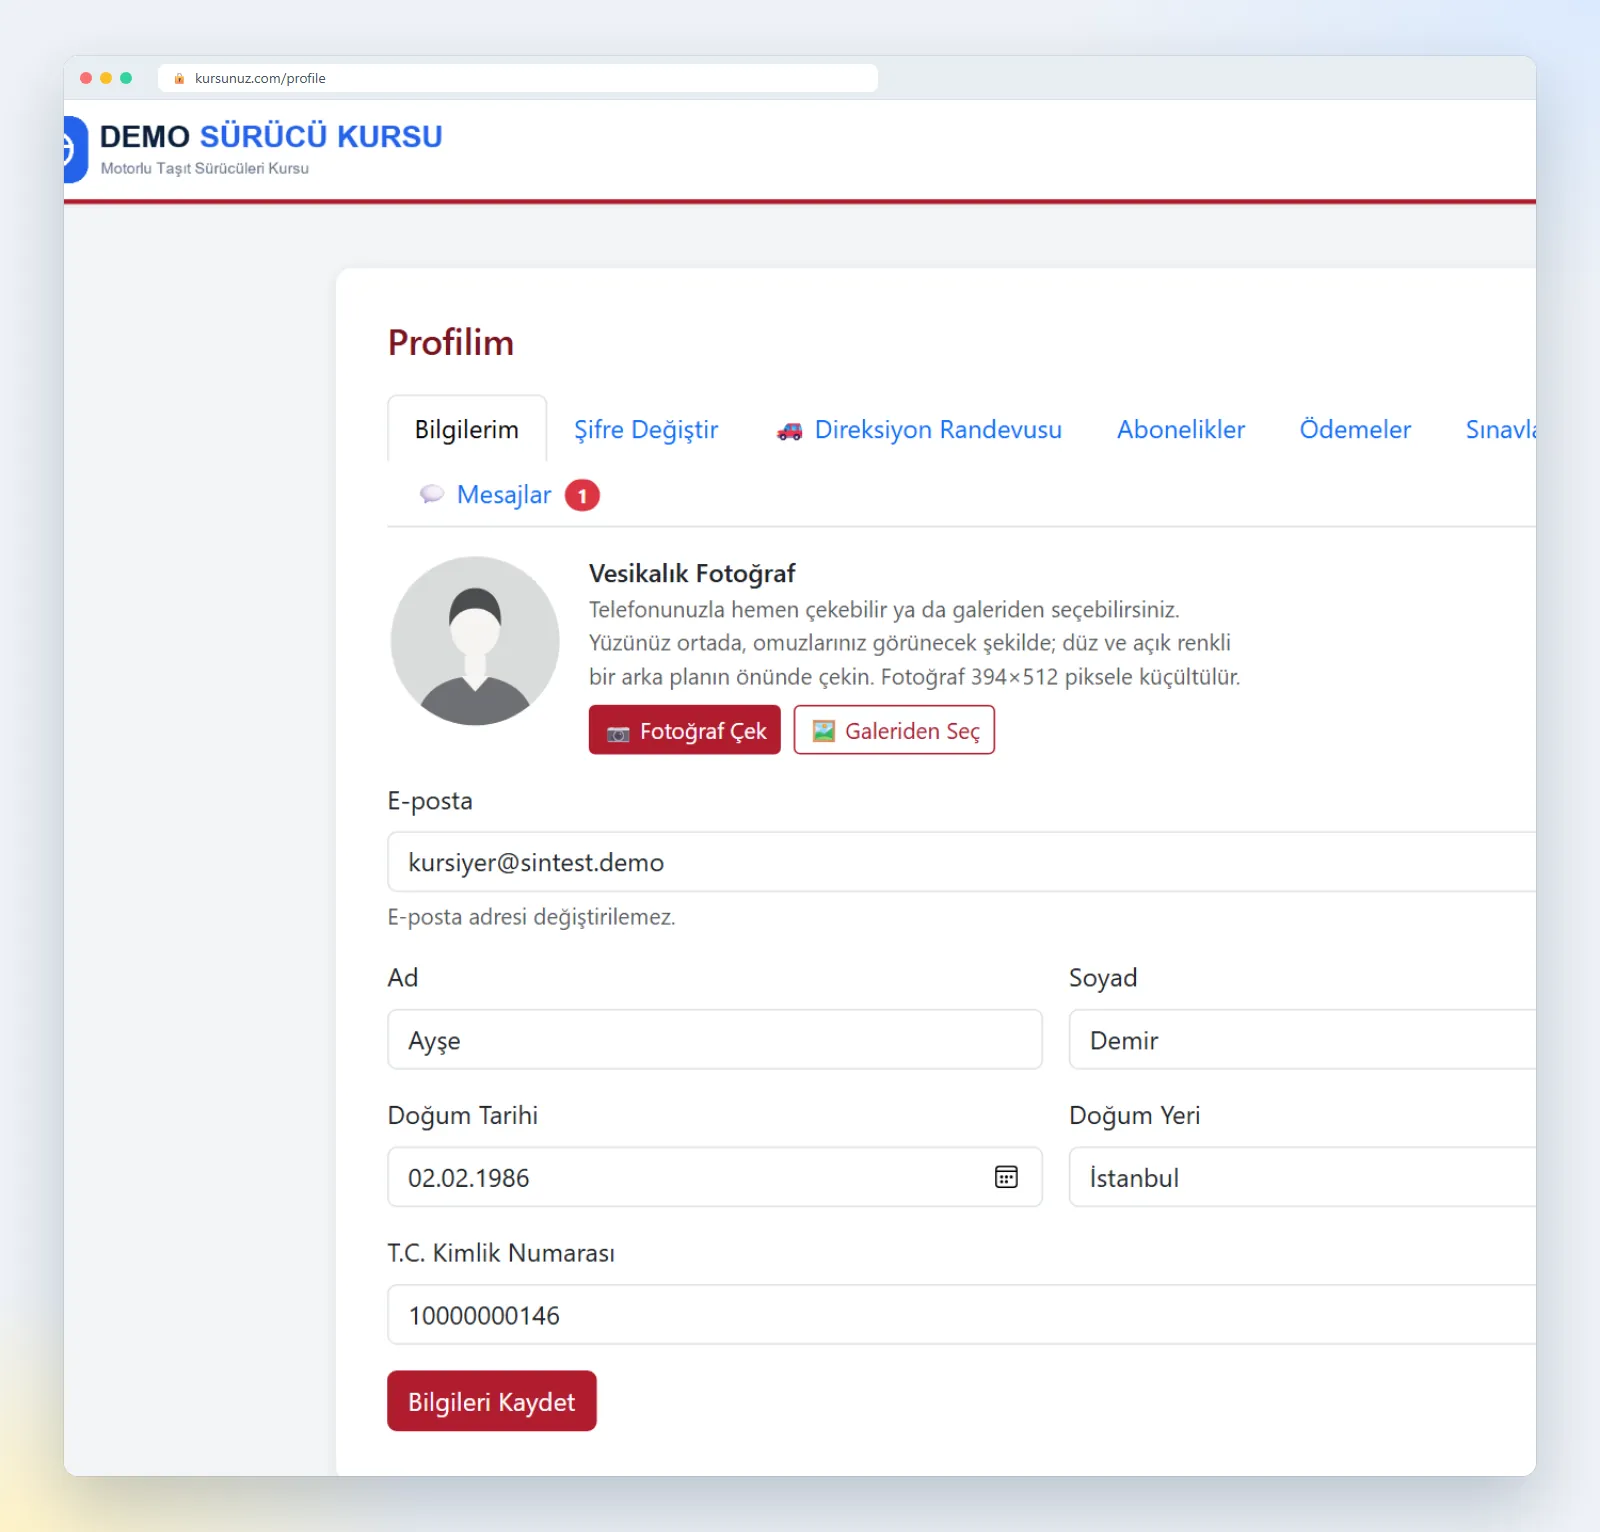The image size is (1600, 1532).
Task: Click the Doğum Yeri field with İstanbul
Action: click(1302, 1177)
